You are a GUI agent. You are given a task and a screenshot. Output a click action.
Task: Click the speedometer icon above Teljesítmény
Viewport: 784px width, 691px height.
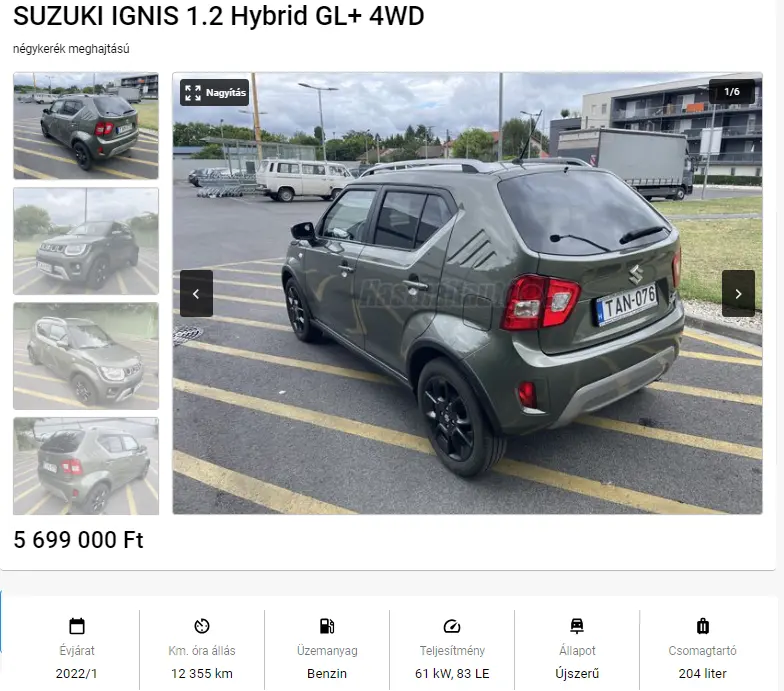[x=452, y=626]
